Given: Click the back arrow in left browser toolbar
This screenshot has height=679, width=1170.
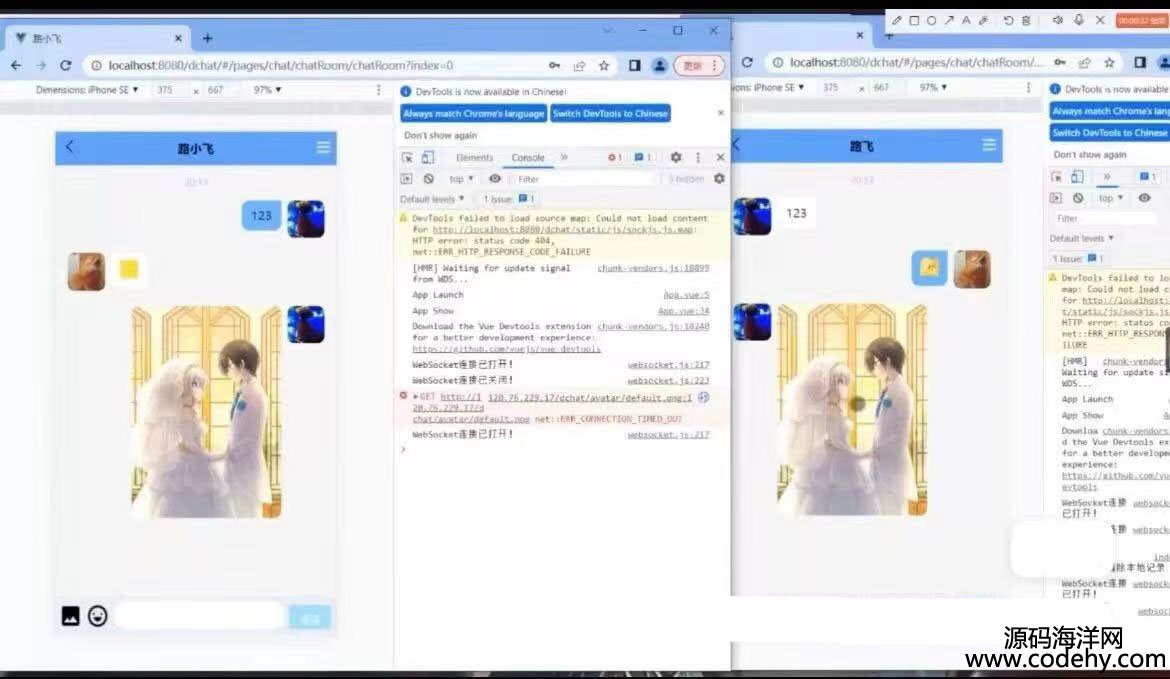Looking at the screenshot, I should 16,66.
